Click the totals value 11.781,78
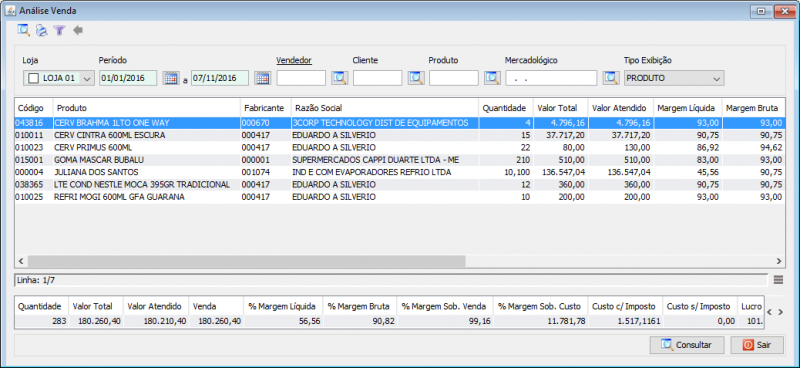This screenshot has width=800, height=368. point(565,321)
